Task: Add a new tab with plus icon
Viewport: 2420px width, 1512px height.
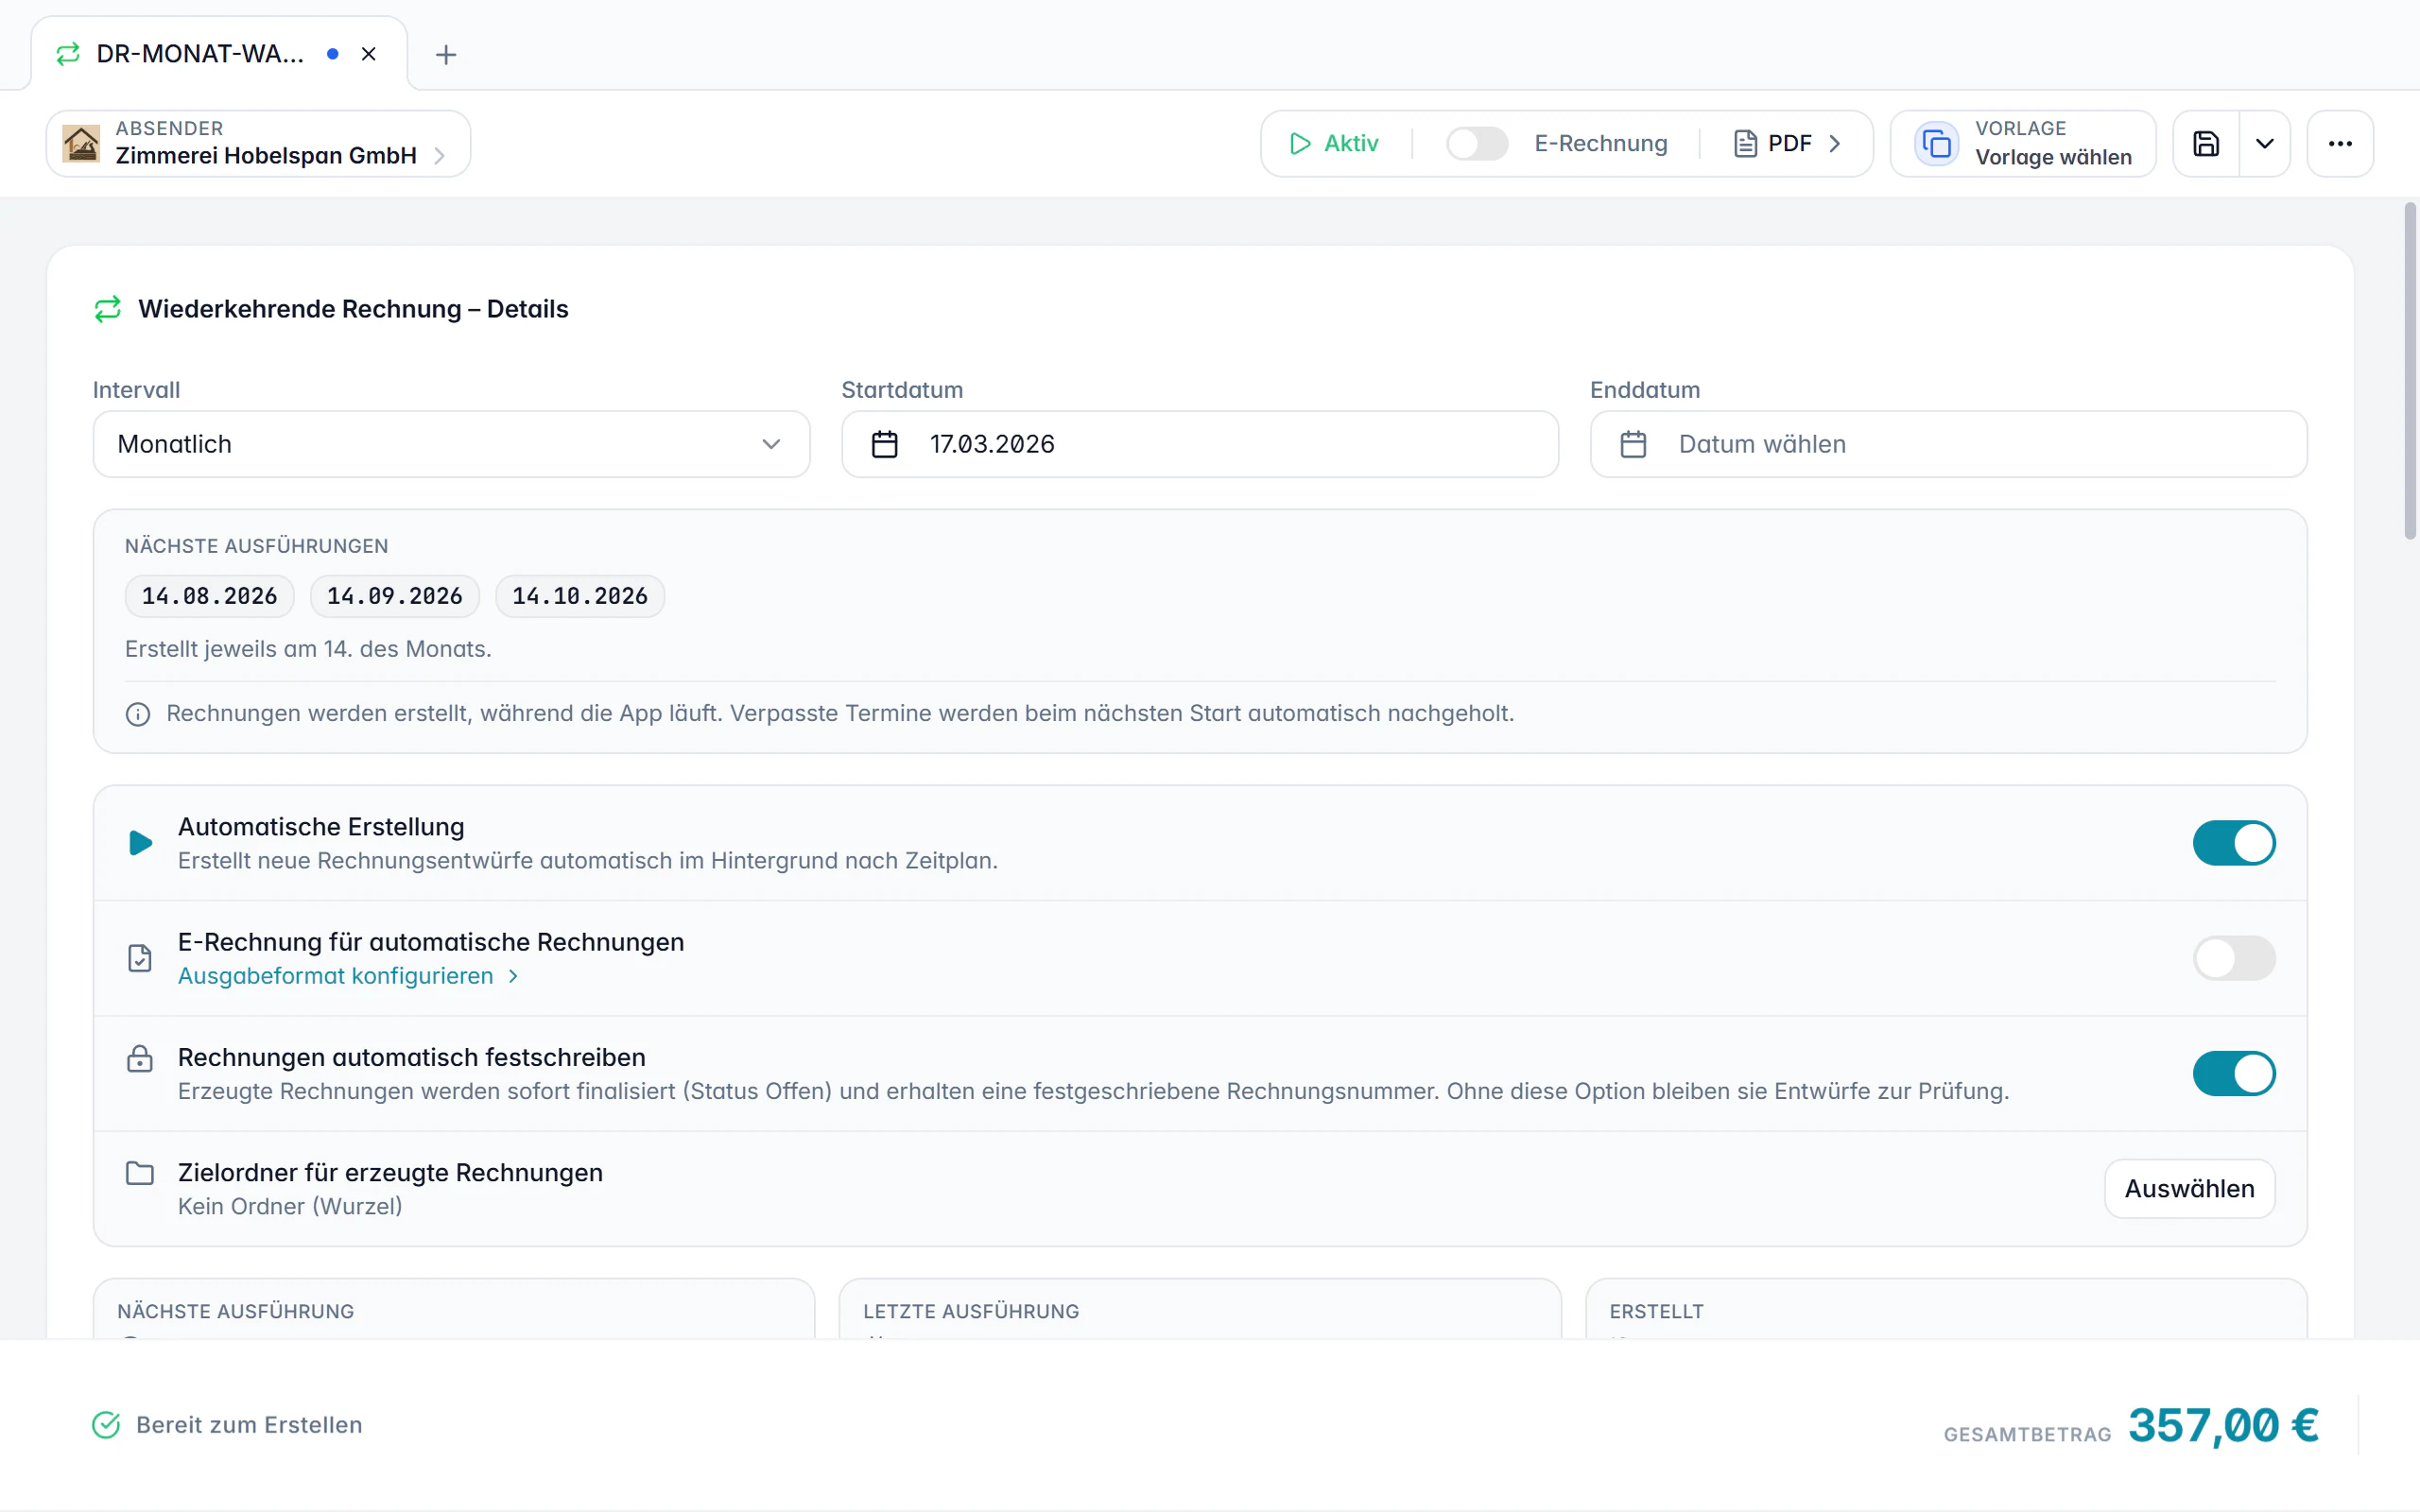Action: click(446, 55)
